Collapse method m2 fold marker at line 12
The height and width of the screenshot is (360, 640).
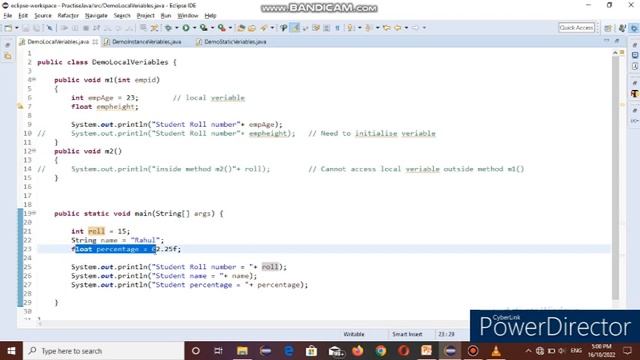click(34, 151)
